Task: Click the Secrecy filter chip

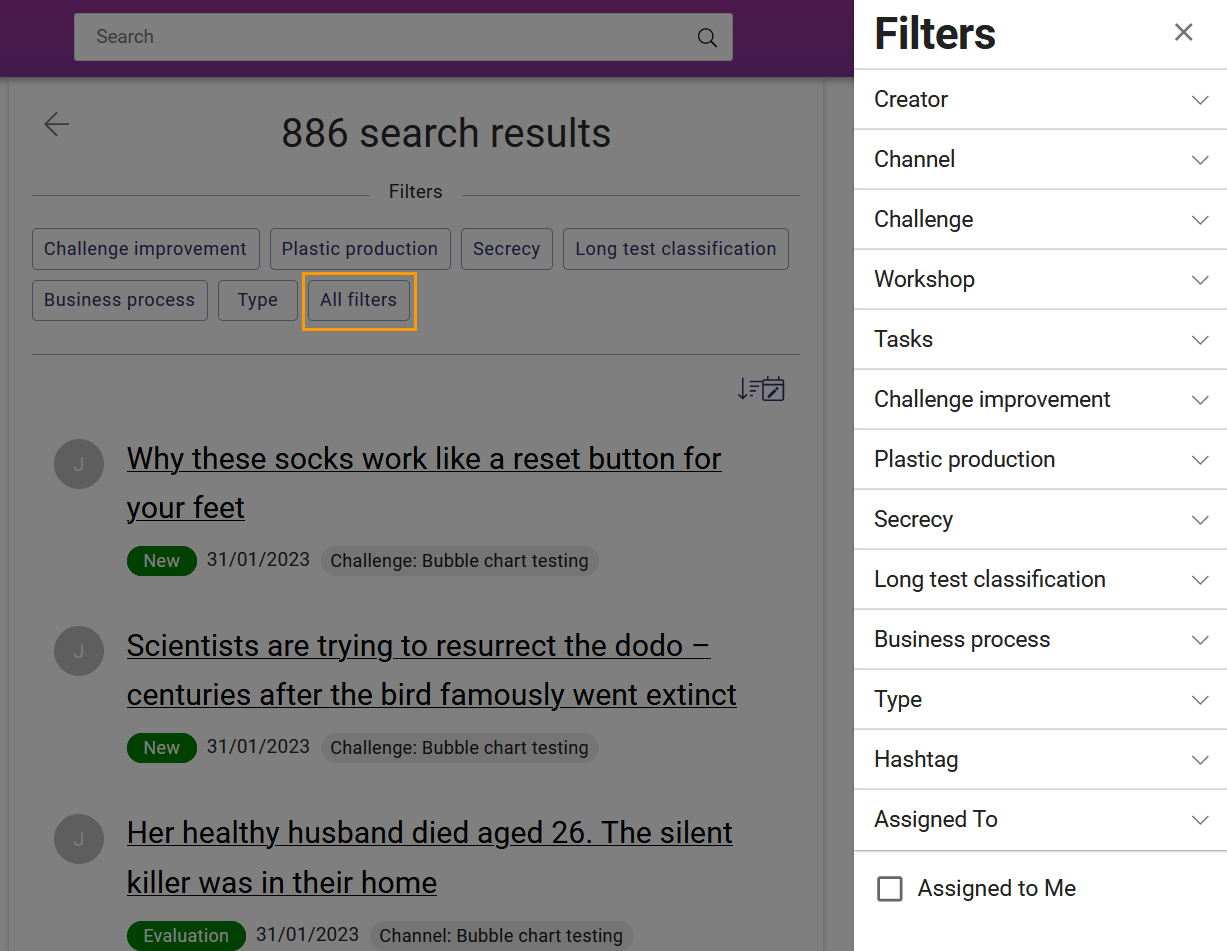Action: click(506, 249)
